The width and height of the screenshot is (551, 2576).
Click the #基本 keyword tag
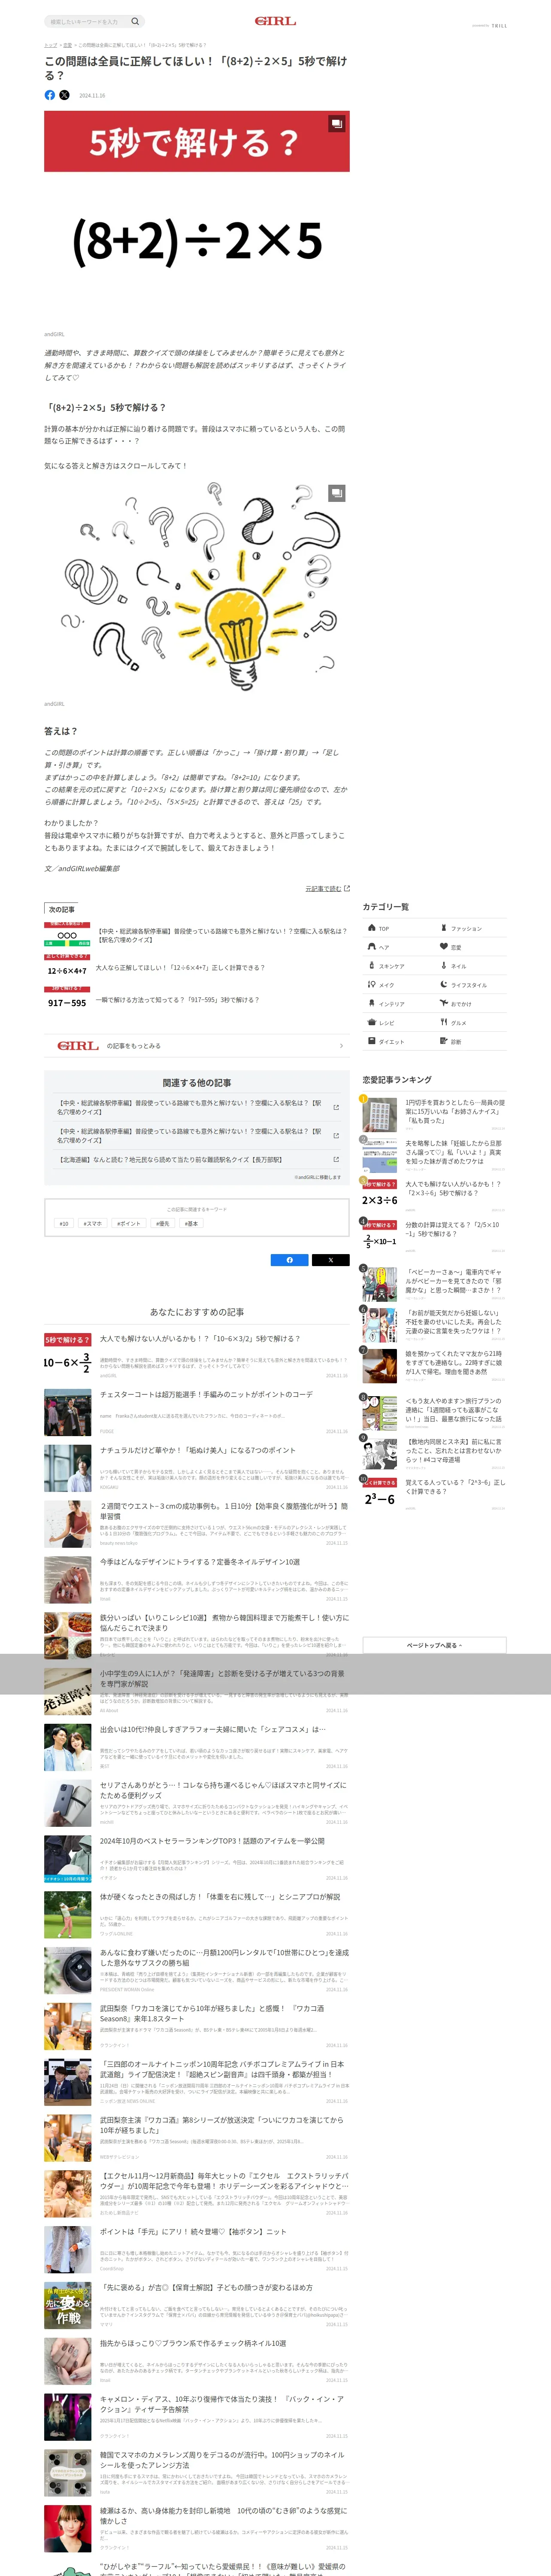click(191, 1223)
